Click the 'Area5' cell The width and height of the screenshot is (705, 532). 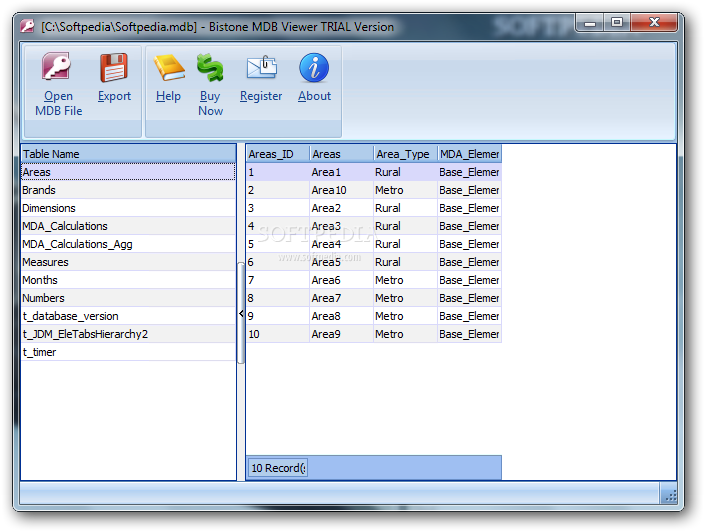pos(341,262)
